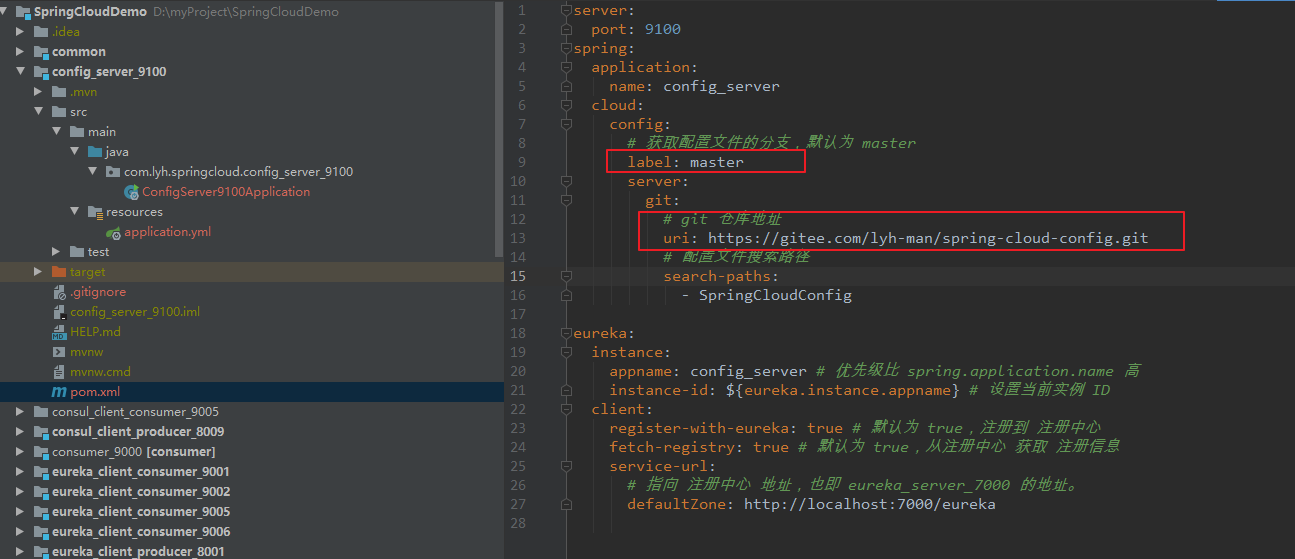Open the application.yml file in tree
This screenshot has height=559, width=1295.
coord(167,232)
